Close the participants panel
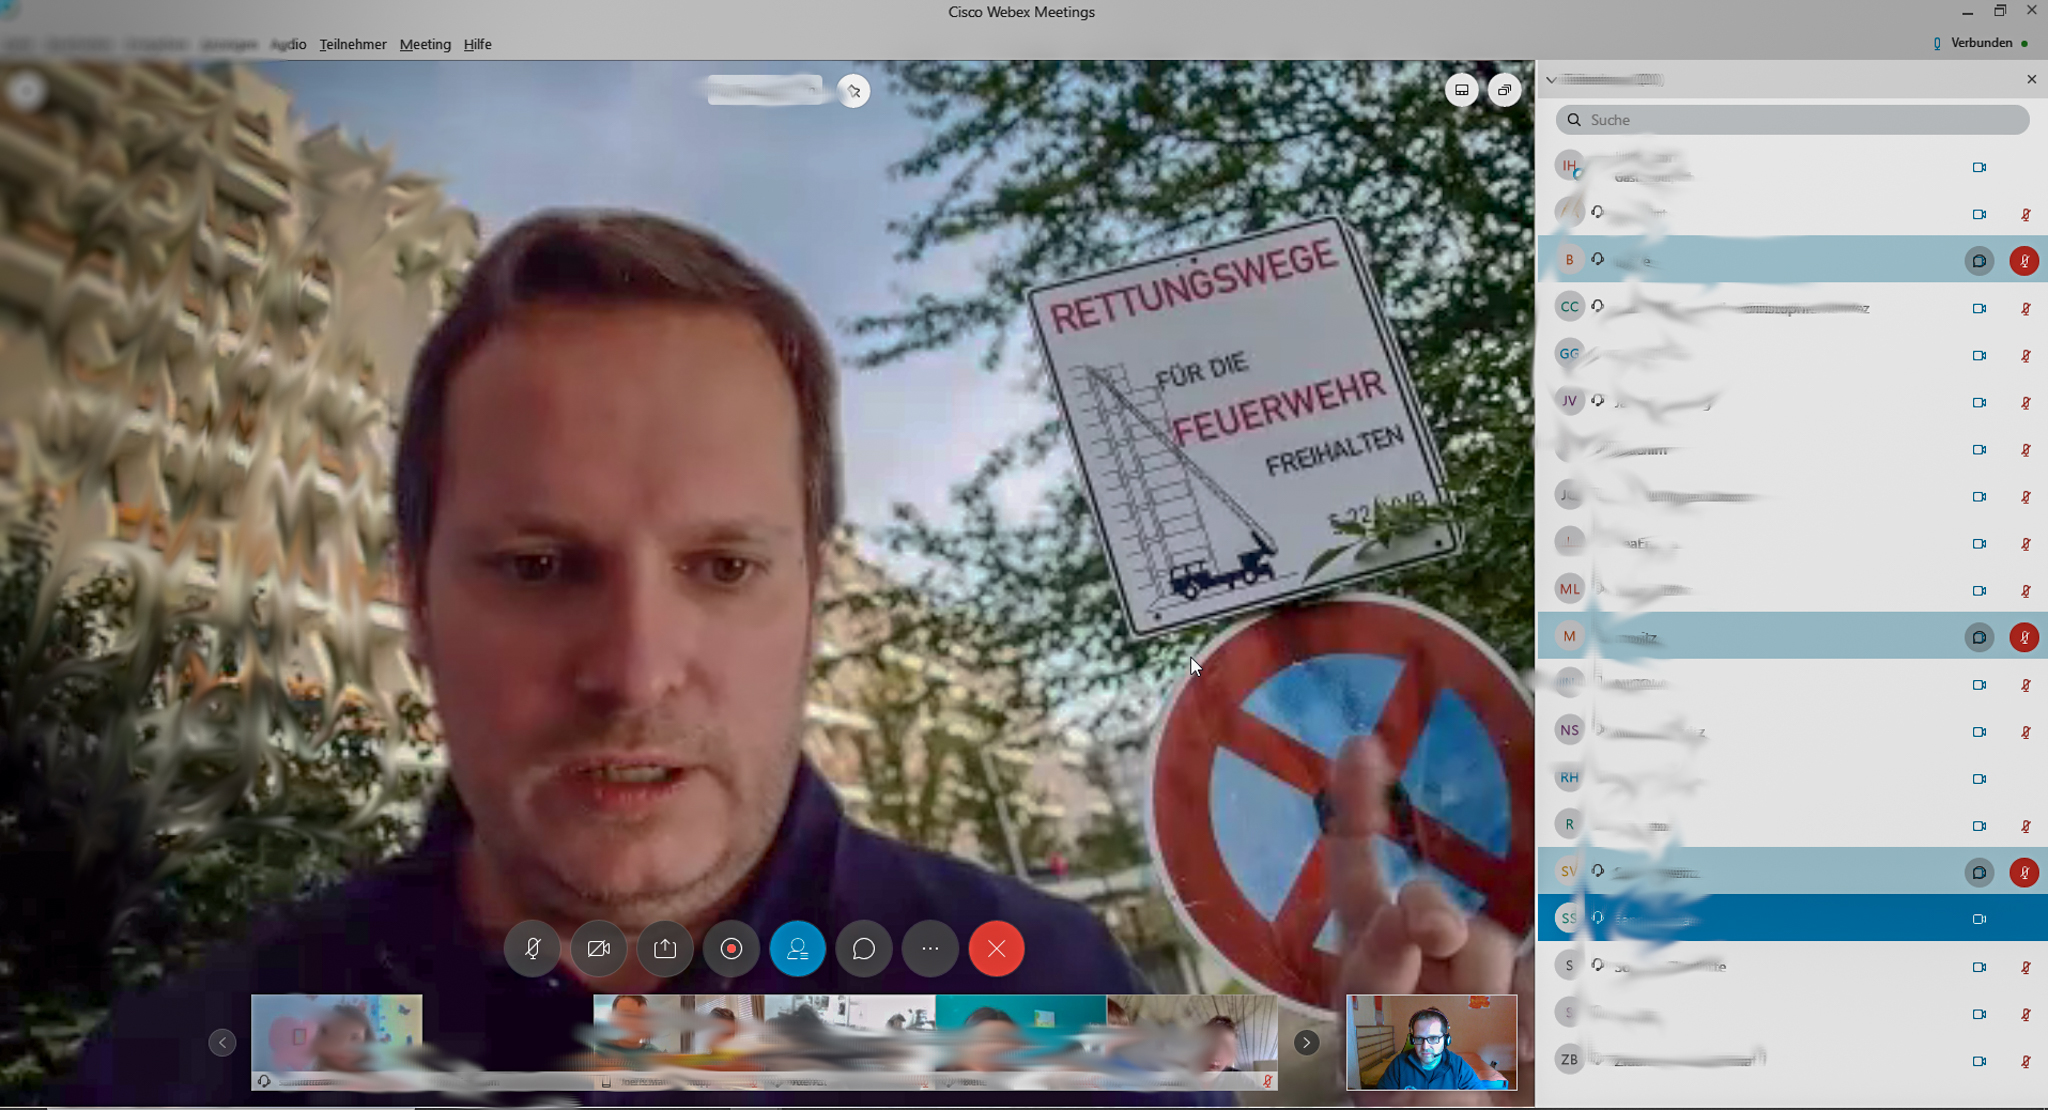The image size is (2048, 1110). (2031, 79)
